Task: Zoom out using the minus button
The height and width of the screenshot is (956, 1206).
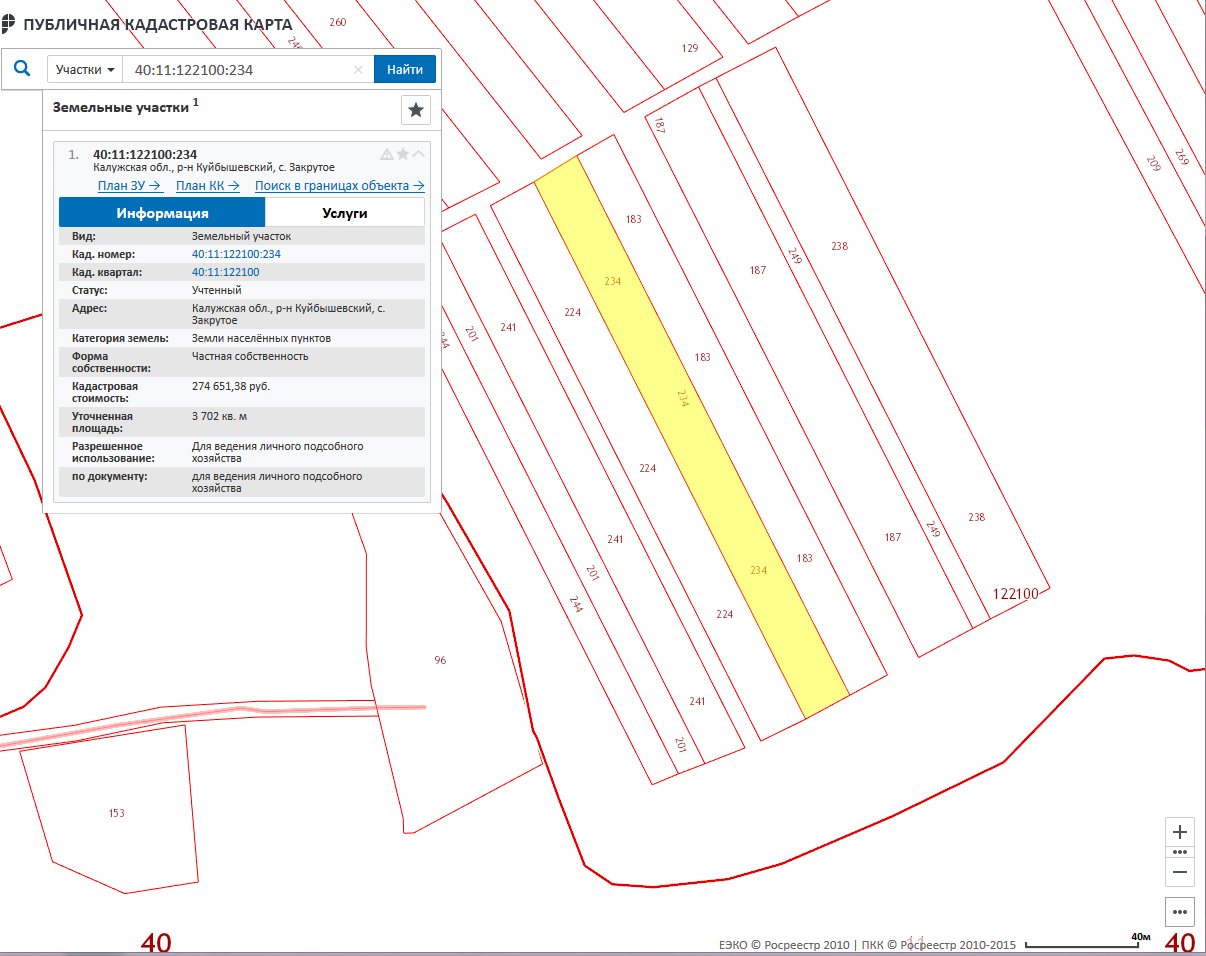Action: tap(1180, 872)
